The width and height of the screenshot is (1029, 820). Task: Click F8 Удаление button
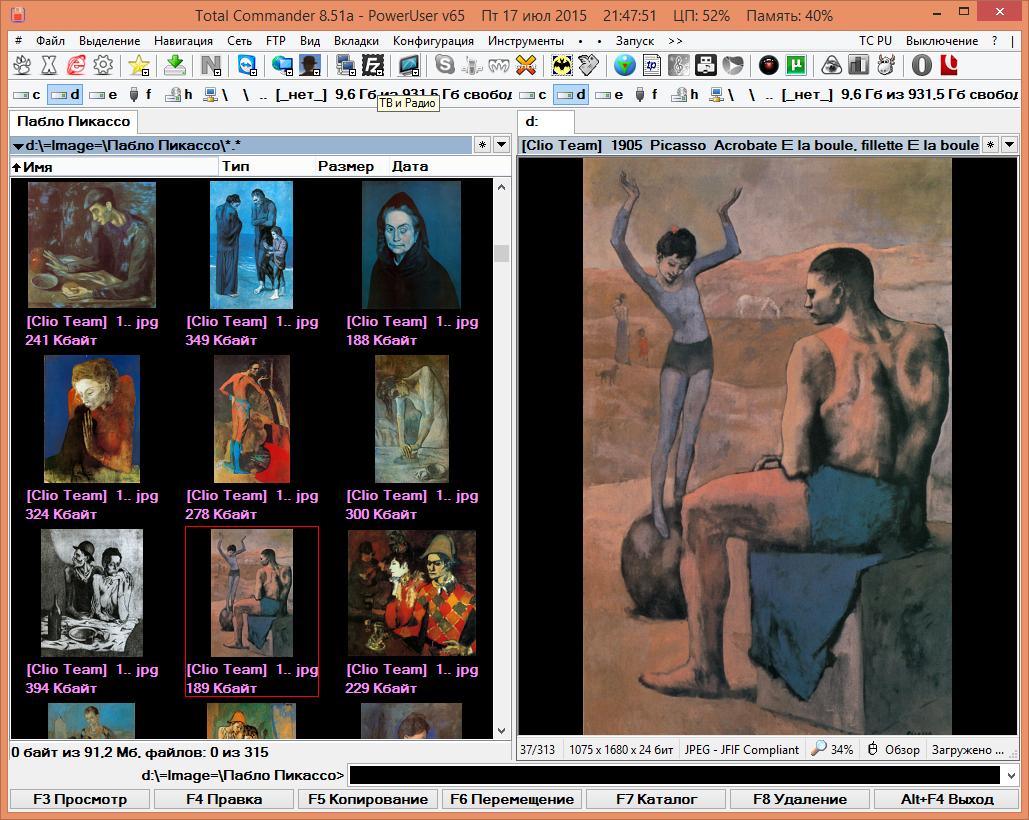point(800,799)
